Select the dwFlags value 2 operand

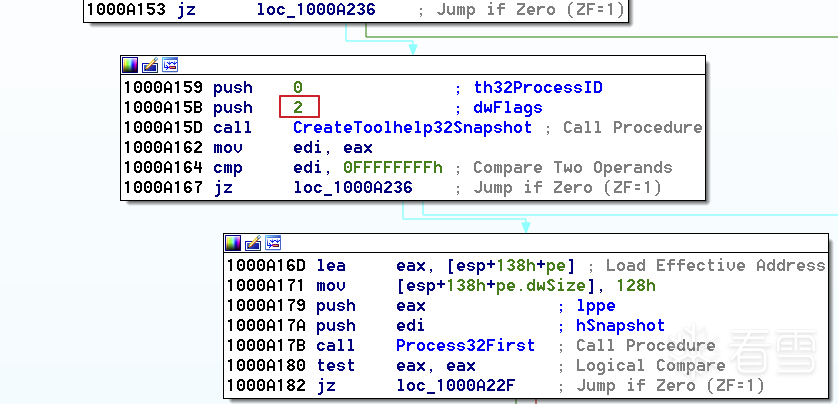pos(299,107)
